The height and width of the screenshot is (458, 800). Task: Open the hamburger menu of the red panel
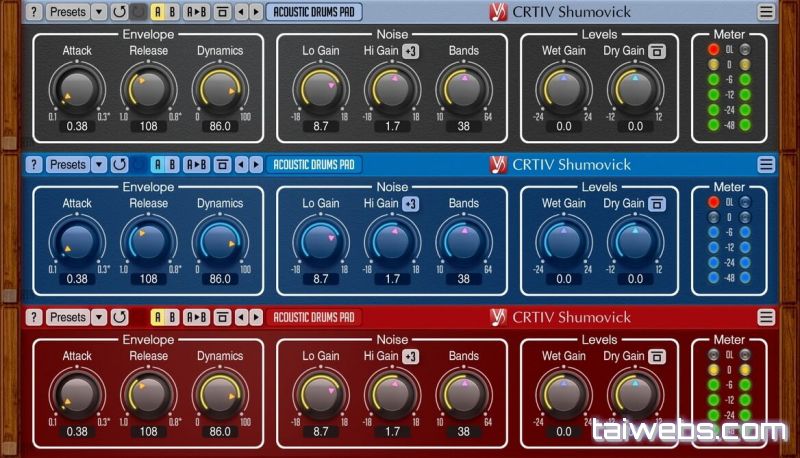coord(766,317)
